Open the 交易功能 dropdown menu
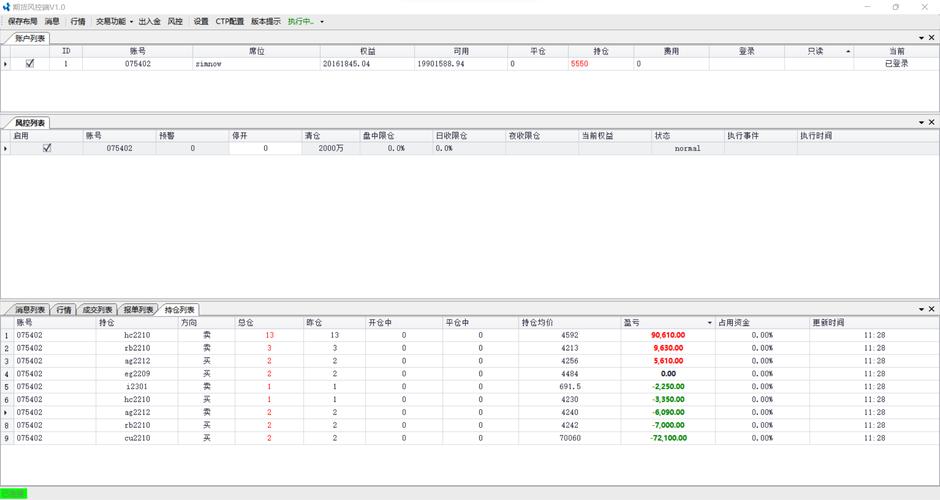 click(x=114, y=21)
